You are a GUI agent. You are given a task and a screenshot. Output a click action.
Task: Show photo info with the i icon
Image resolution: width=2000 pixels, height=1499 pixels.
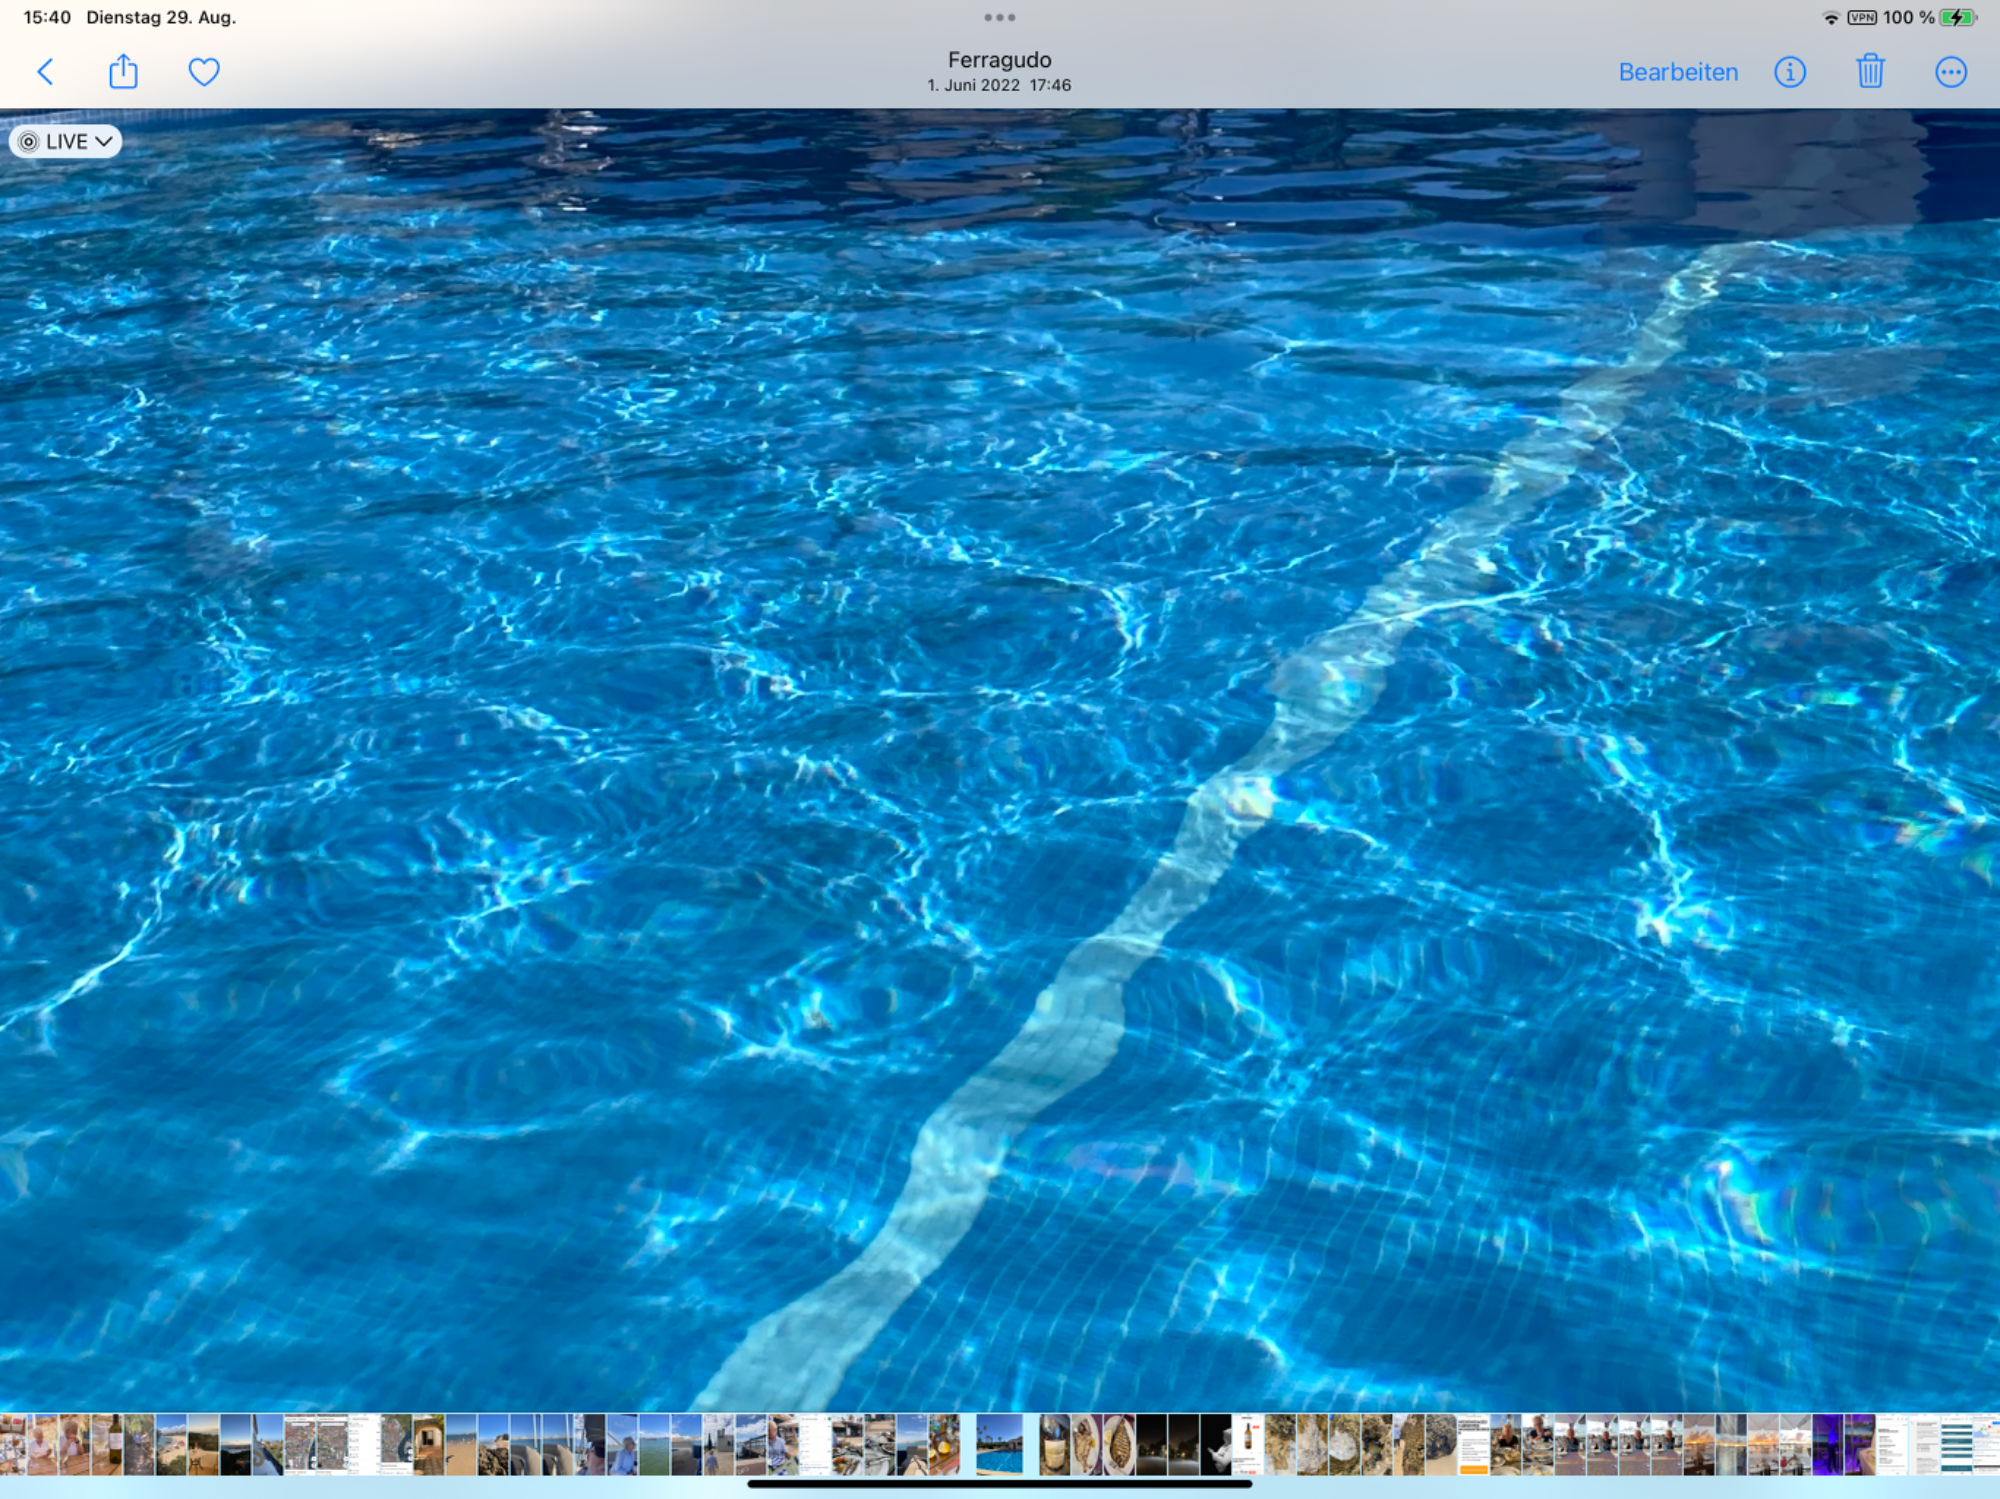(1790, 72)
